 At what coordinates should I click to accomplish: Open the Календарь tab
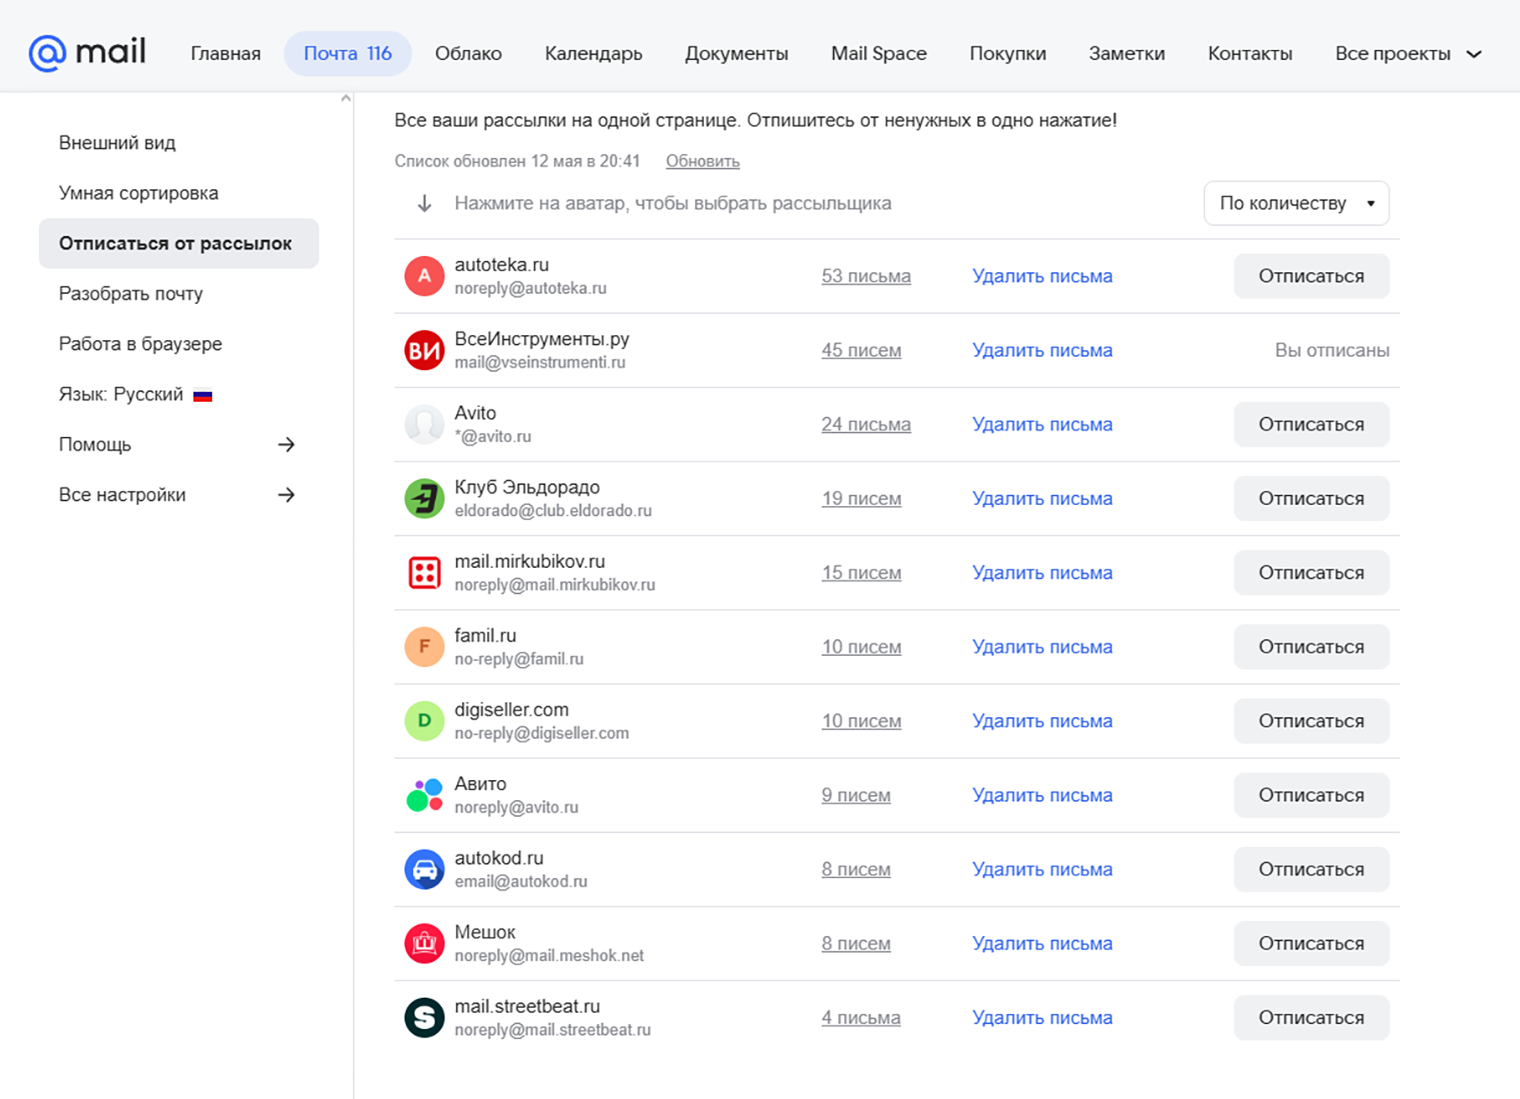pyautogui.click(x=593, y=53)
